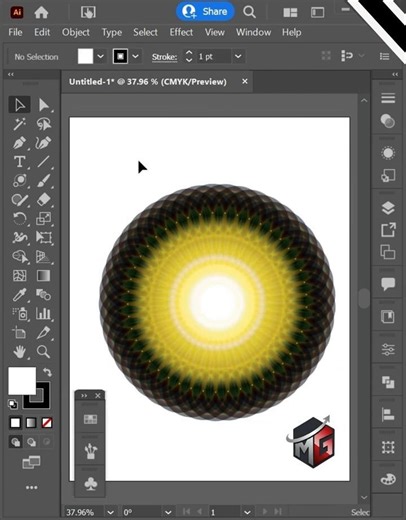The height and width of the screenshot is (520, 406).
Task: Select the Type tool
Action: [x=19, y=162]
